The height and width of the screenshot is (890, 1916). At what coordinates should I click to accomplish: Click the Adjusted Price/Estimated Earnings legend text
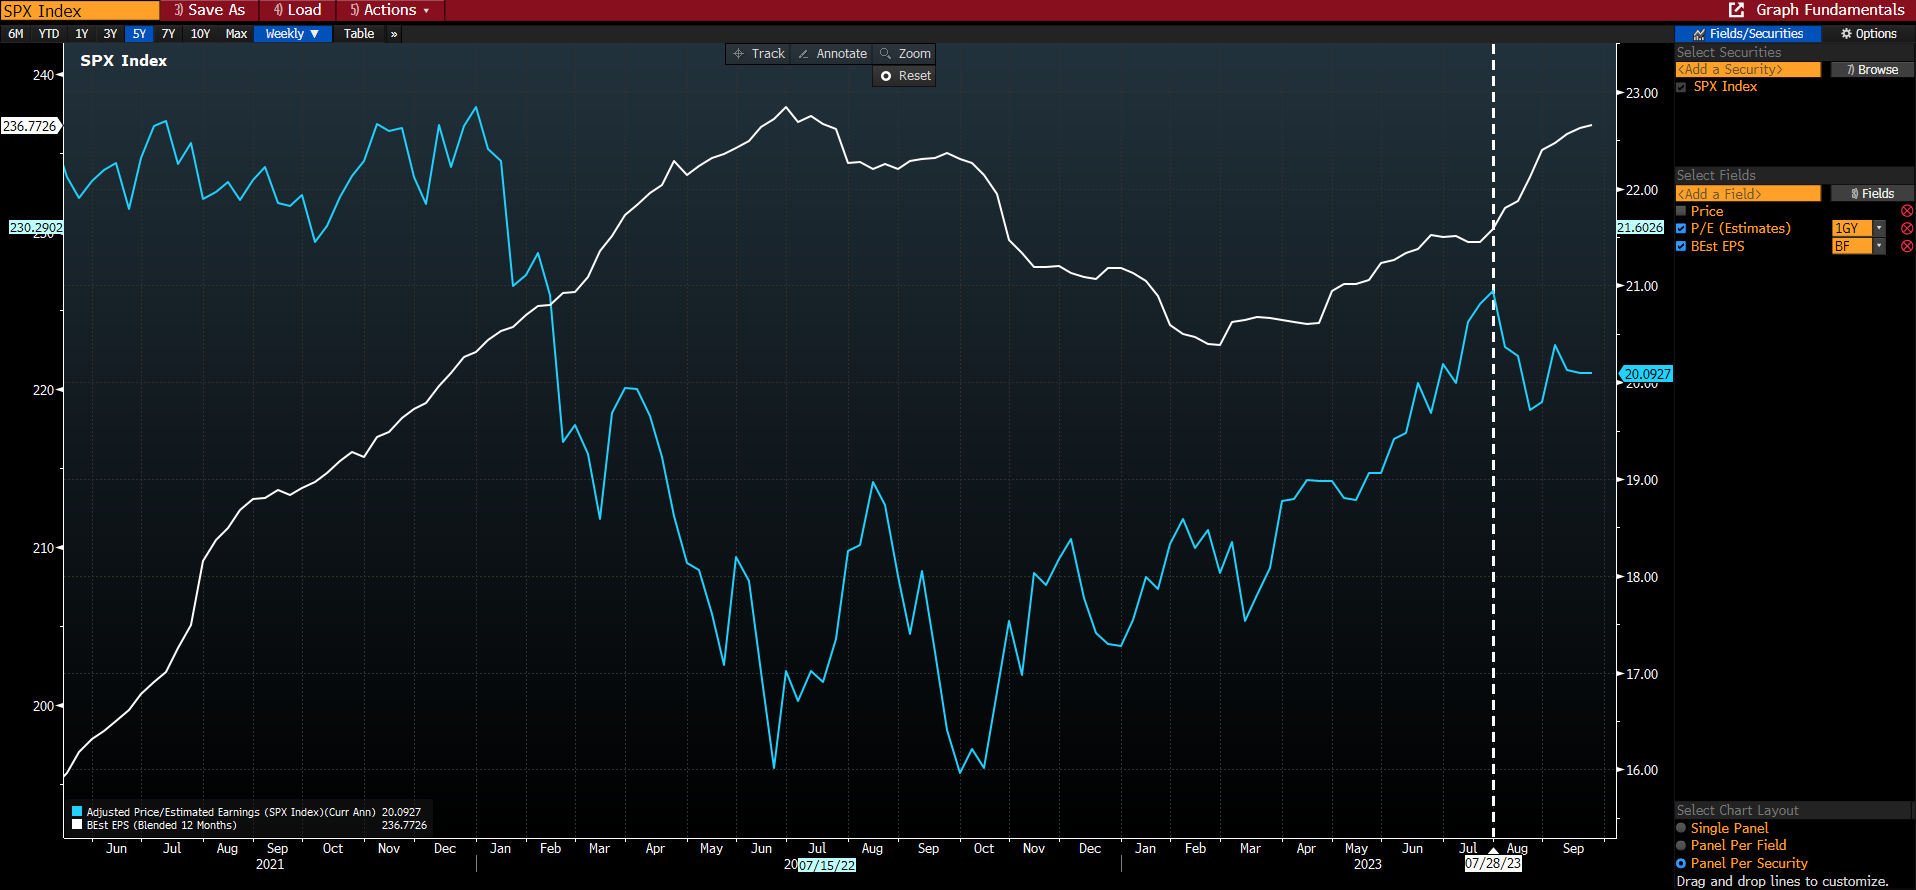231,812
